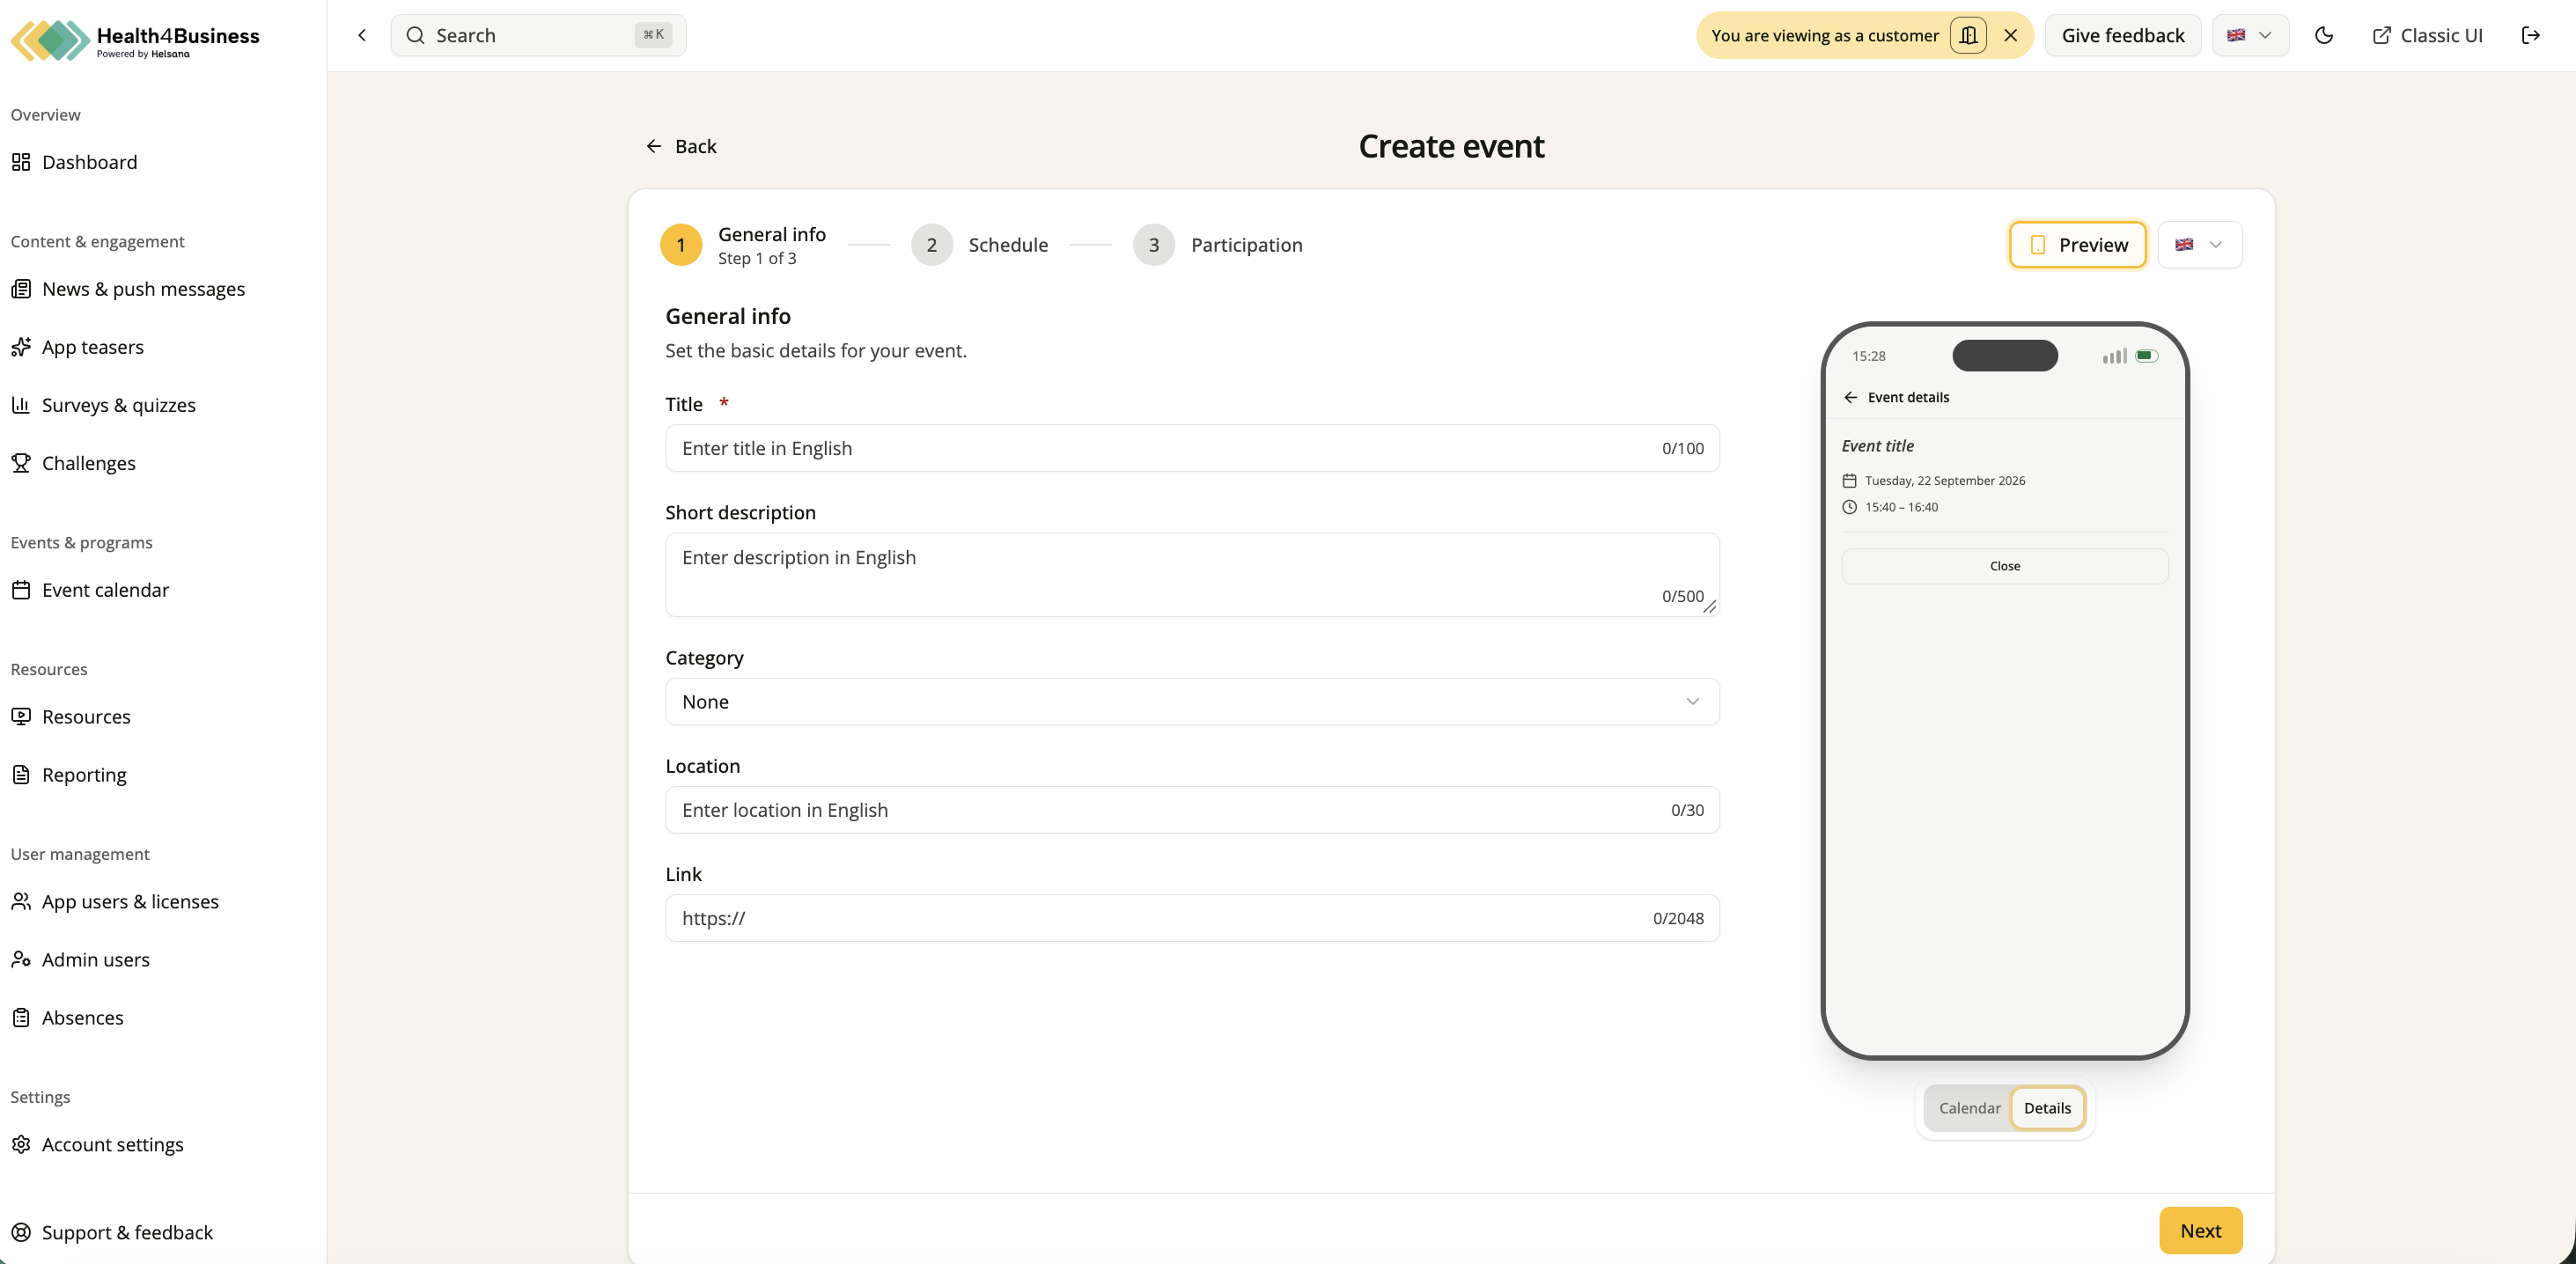Screen dimensions: 2576x1264
Task: Click the Give feedback button
Action: pyautogui.click(x=2123, y=35)
